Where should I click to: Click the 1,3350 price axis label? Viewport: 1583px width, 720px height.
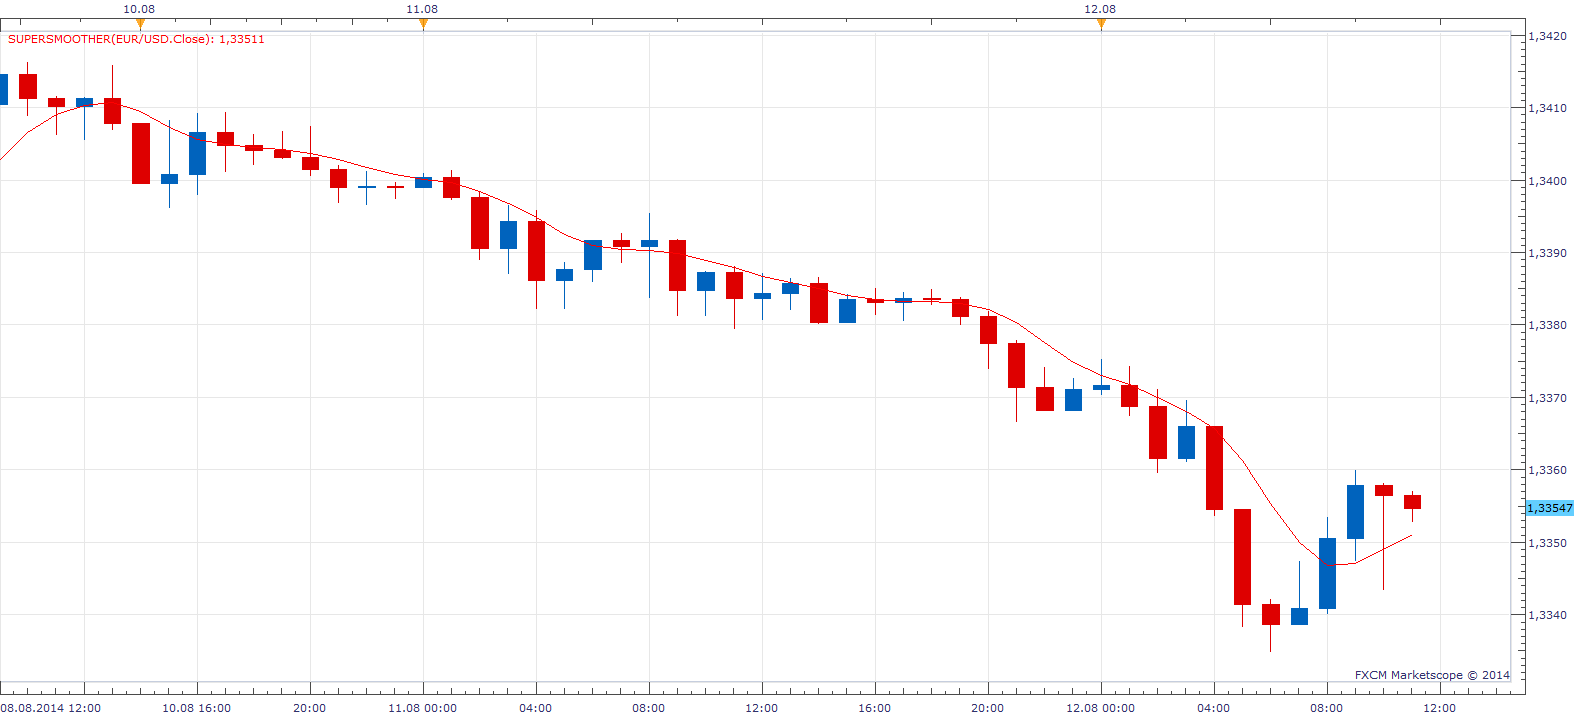(1548, 543)
